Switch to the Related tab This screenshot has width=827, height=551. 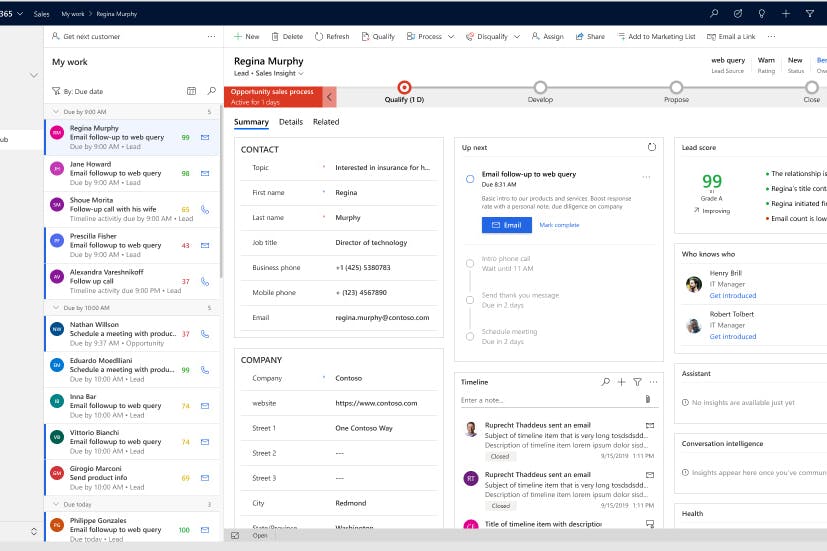(326, 122)
